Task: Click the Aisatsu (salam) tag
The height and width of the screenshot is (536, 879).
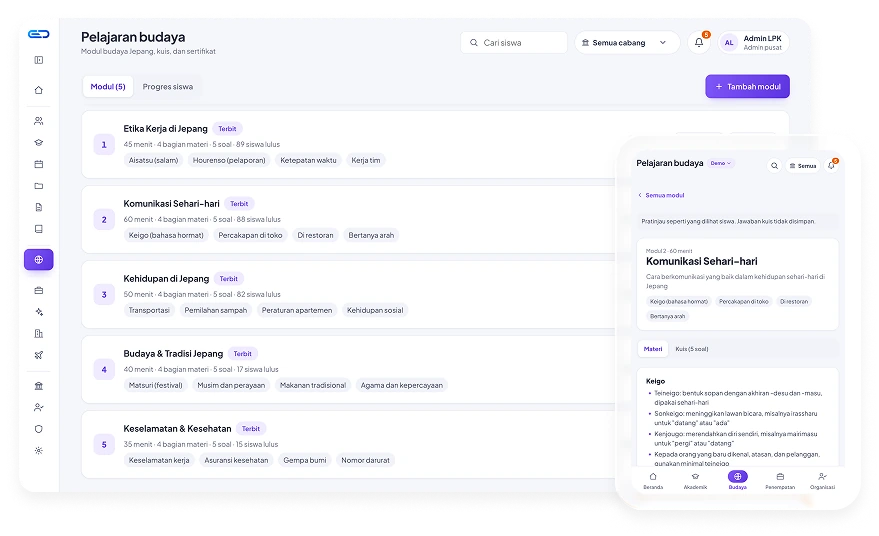Action: pyautogui.click(x=154, y=160)
